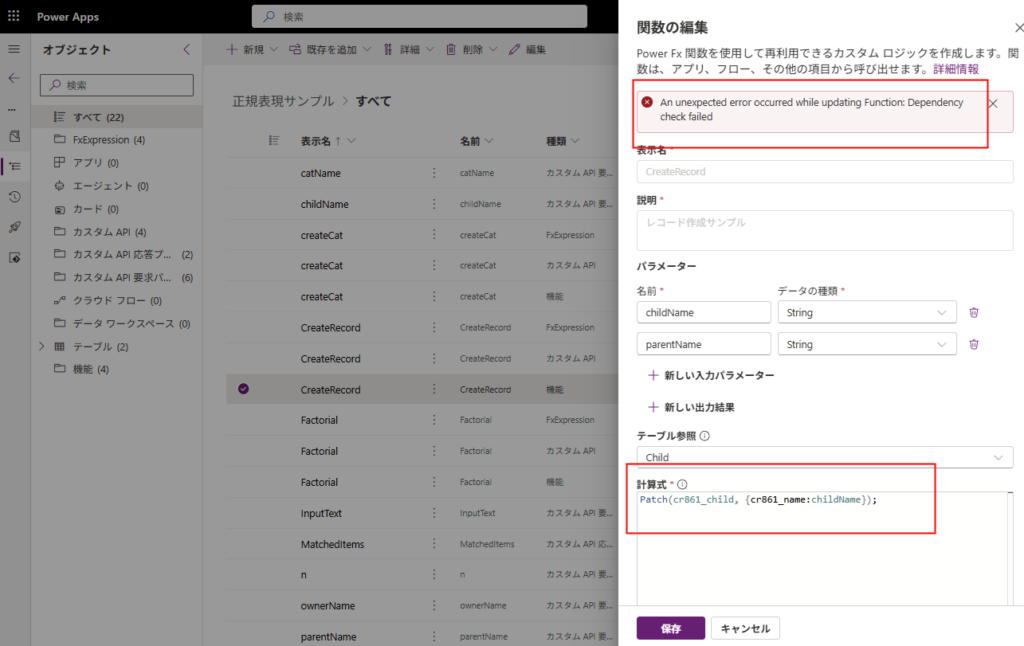Toggle the selected CreateRecord row checkmark
This screenshot has height=646, width=1024.
[x=244, y=389]
